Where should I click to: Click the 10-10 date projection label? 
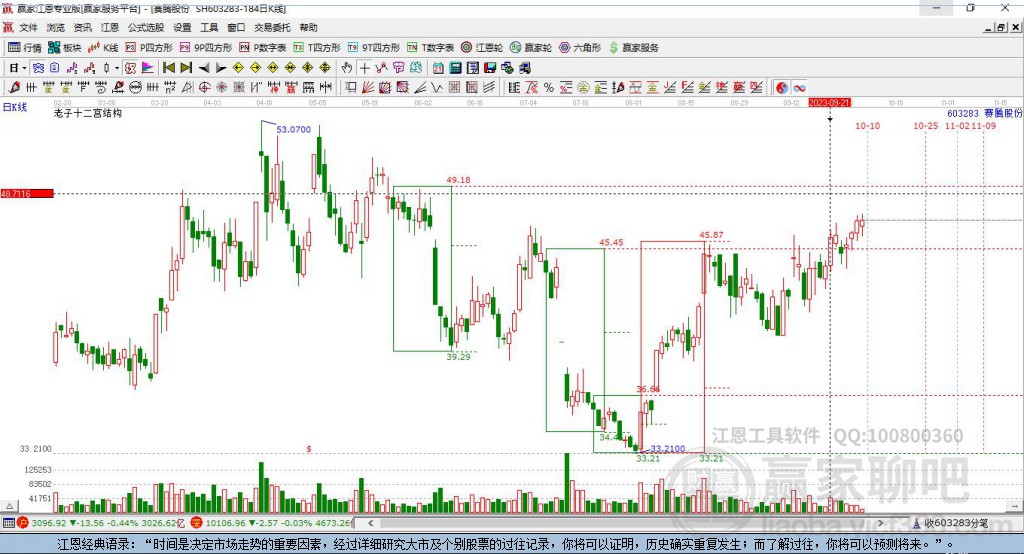point(867,125)
